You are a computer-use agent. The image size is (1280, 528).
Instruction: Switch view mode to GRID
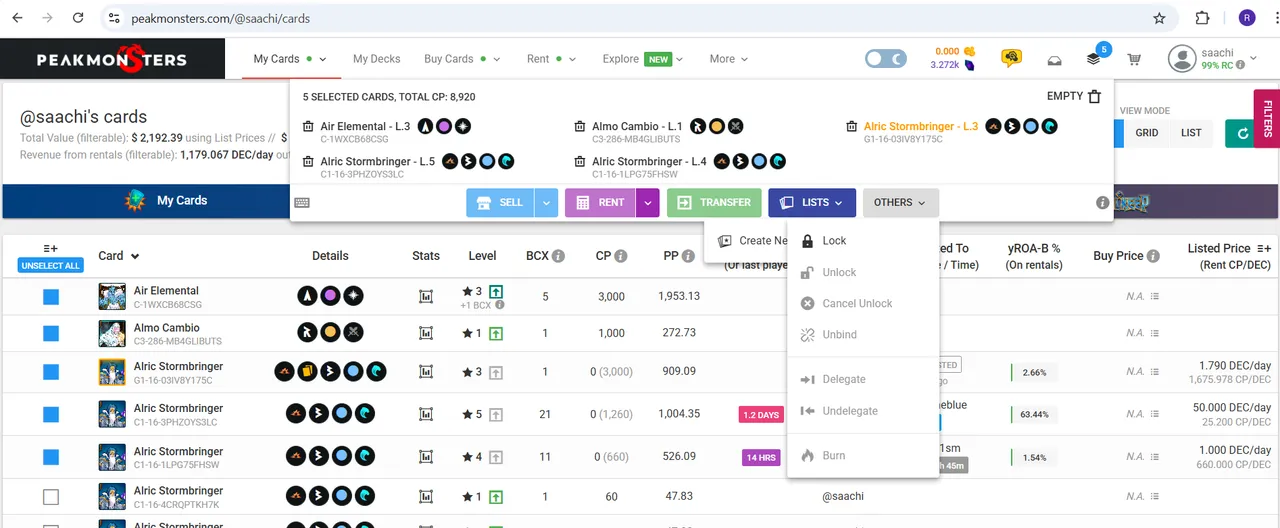pyautogui.click(x=1147, y=133)
